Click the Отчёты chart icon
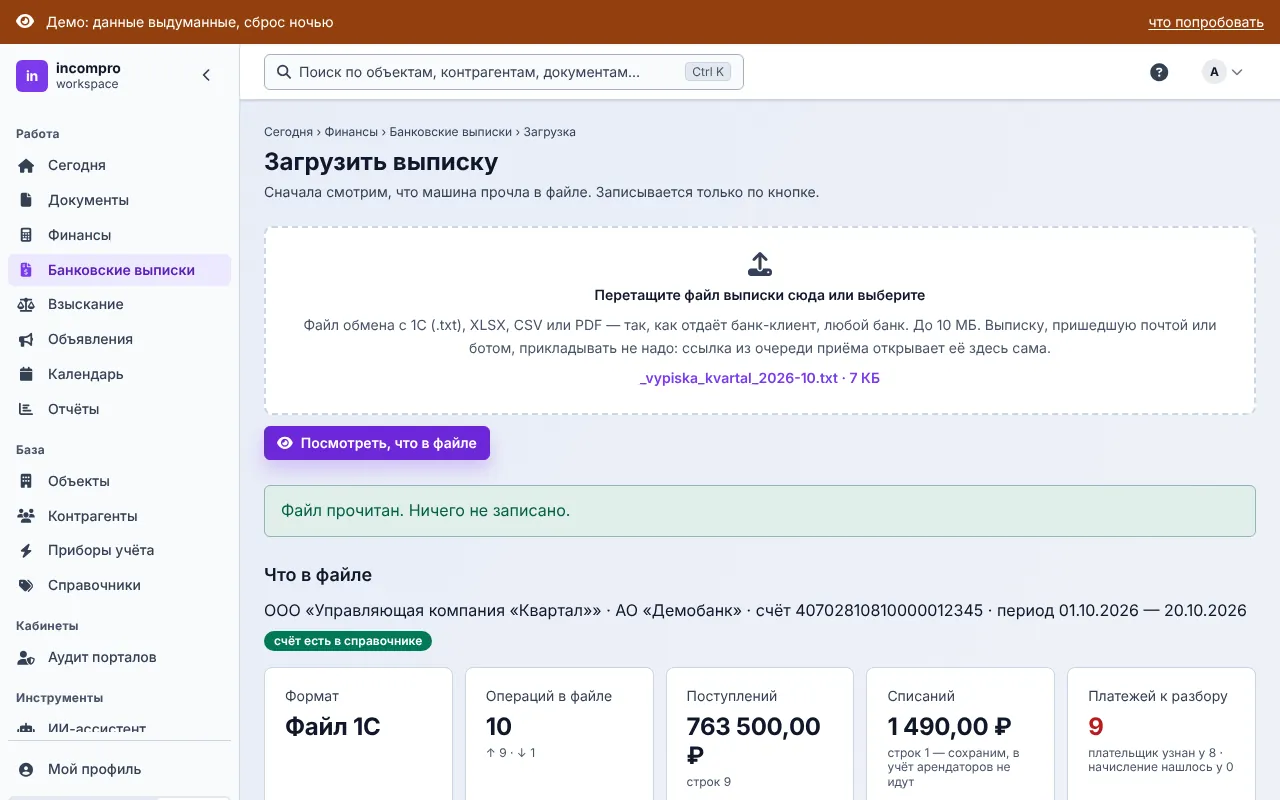This screenshot has width=1280, height=800. [27, 409]
